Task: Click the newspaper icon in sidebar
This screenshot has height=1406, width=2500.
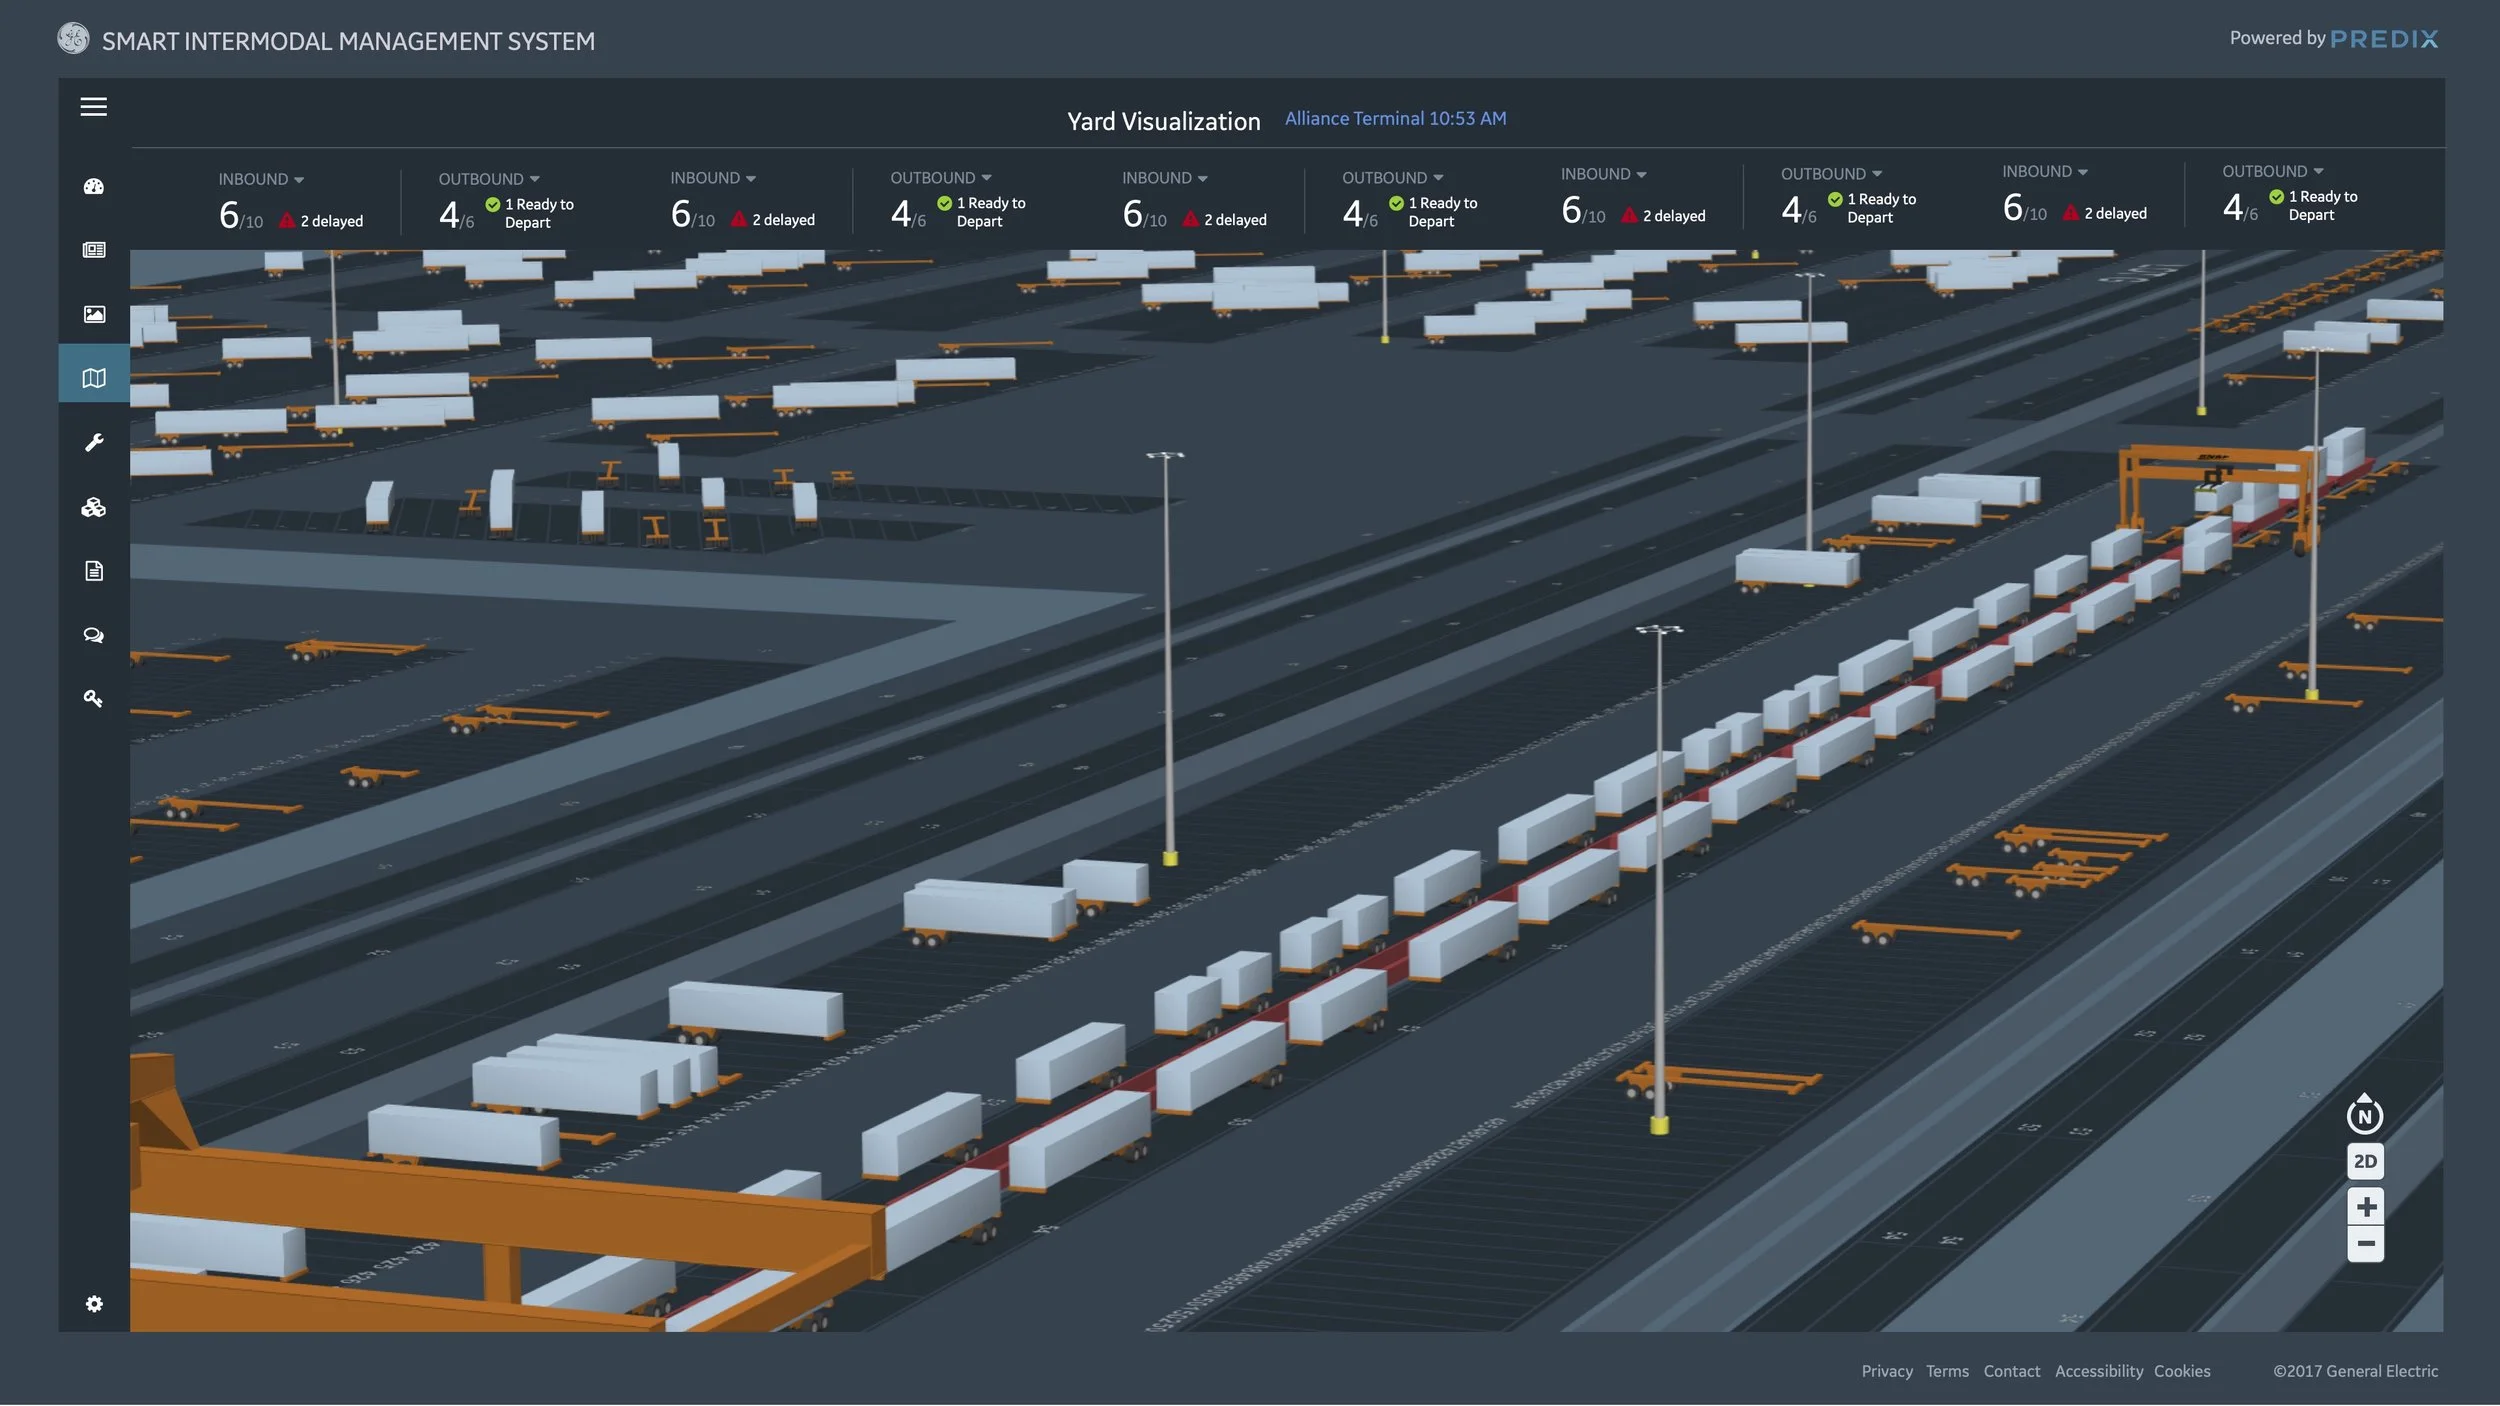Action: click(x=94, y=250)
